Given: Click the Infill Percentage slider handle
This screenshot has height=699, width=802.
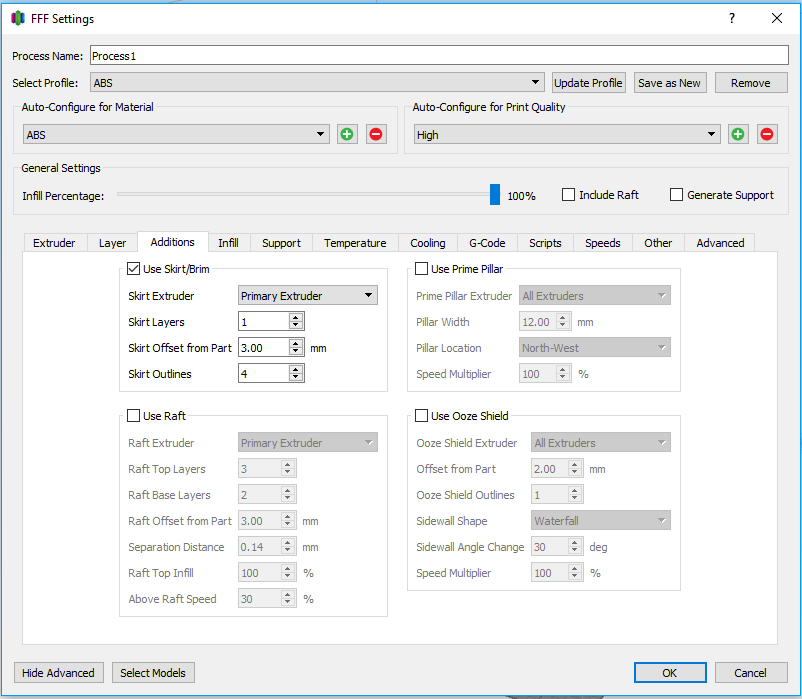Looking at the screenshot, I should [x=495, y=194].
